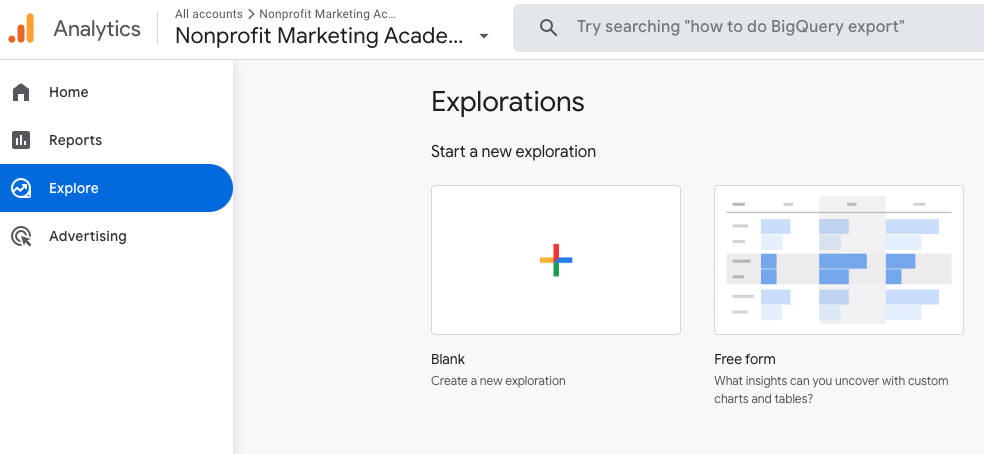
Task: Click the Google Analytics logo icon
Action: point(22,28)
